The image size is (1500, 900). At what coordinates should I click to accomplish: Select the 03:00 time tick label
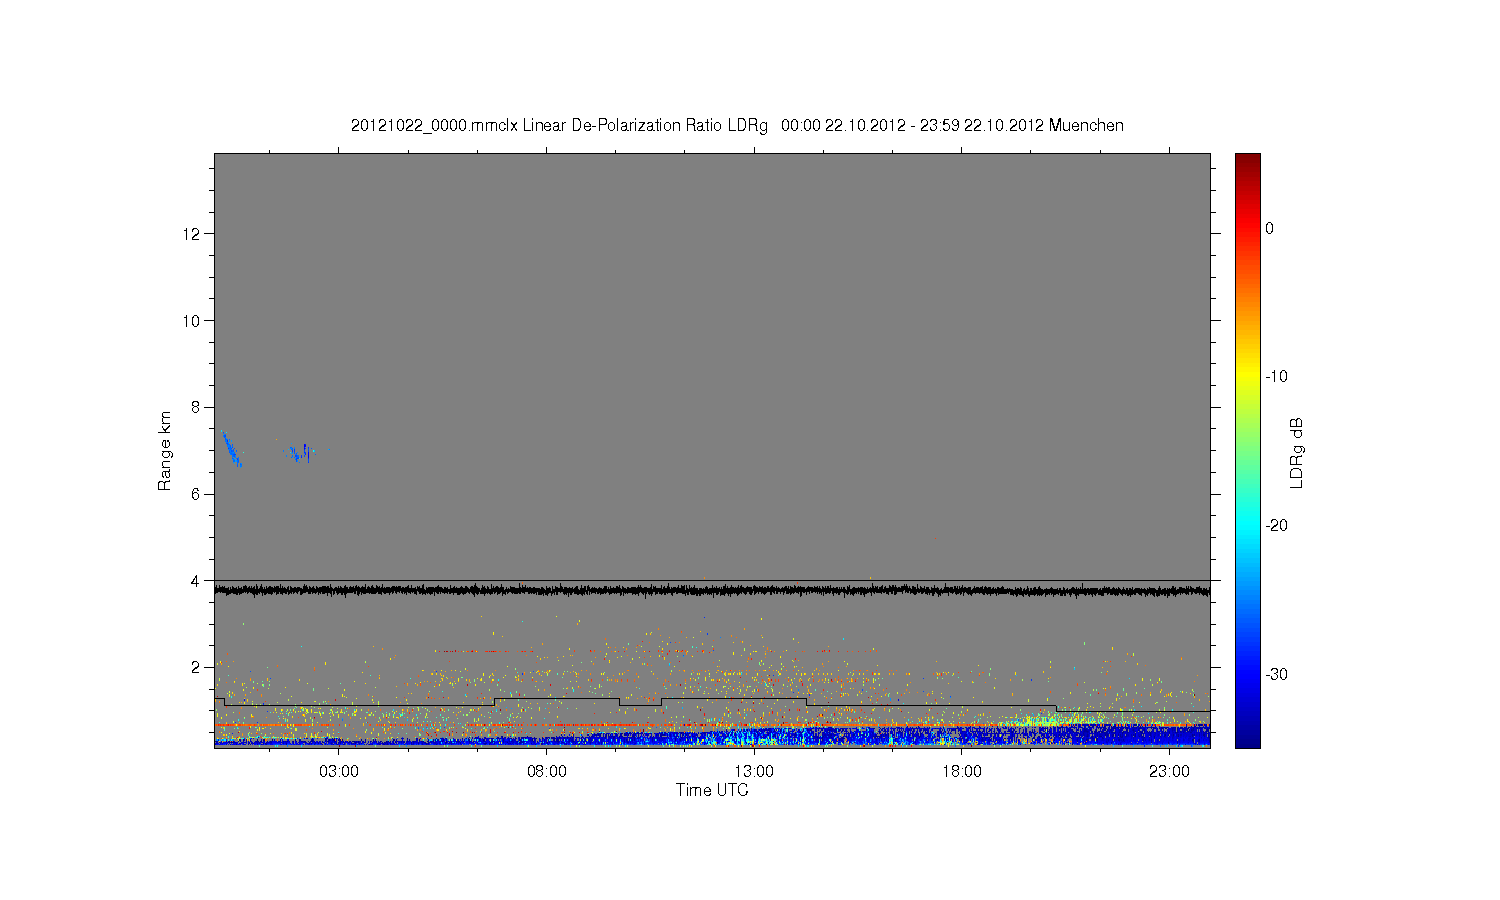(x=339, y=772)
